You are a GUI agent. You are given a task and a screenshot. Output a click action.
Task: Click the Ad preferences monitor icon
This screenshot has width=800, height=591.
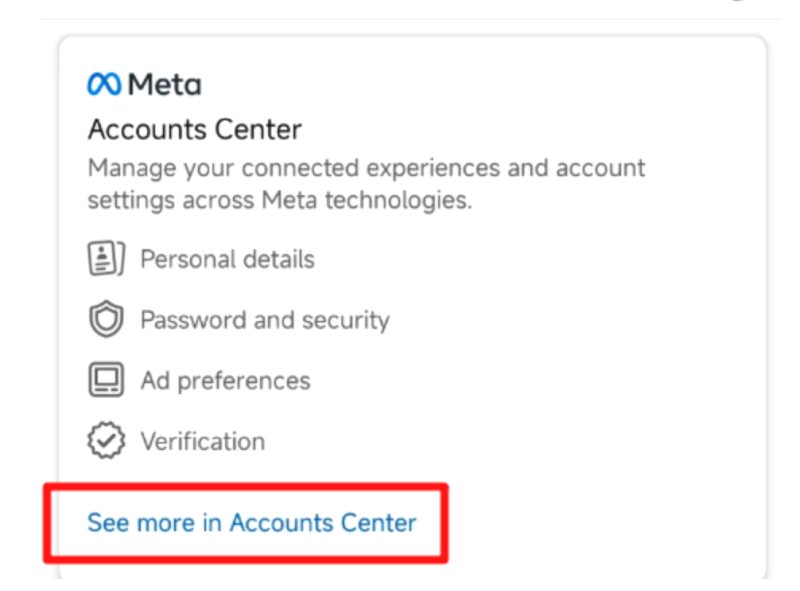pyautogui.click(x=106, y=381)
